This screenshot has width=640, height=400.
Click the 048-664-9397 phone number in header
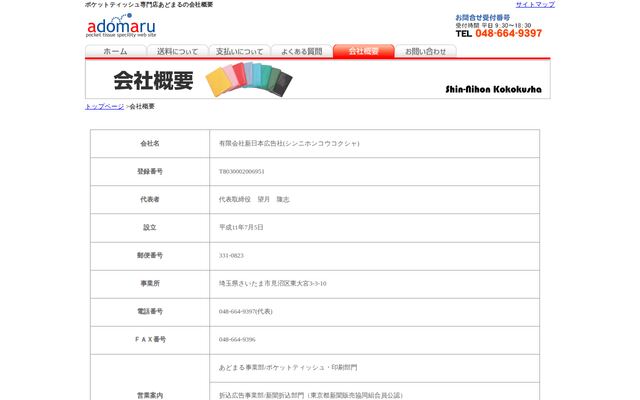tap(509, 33)
